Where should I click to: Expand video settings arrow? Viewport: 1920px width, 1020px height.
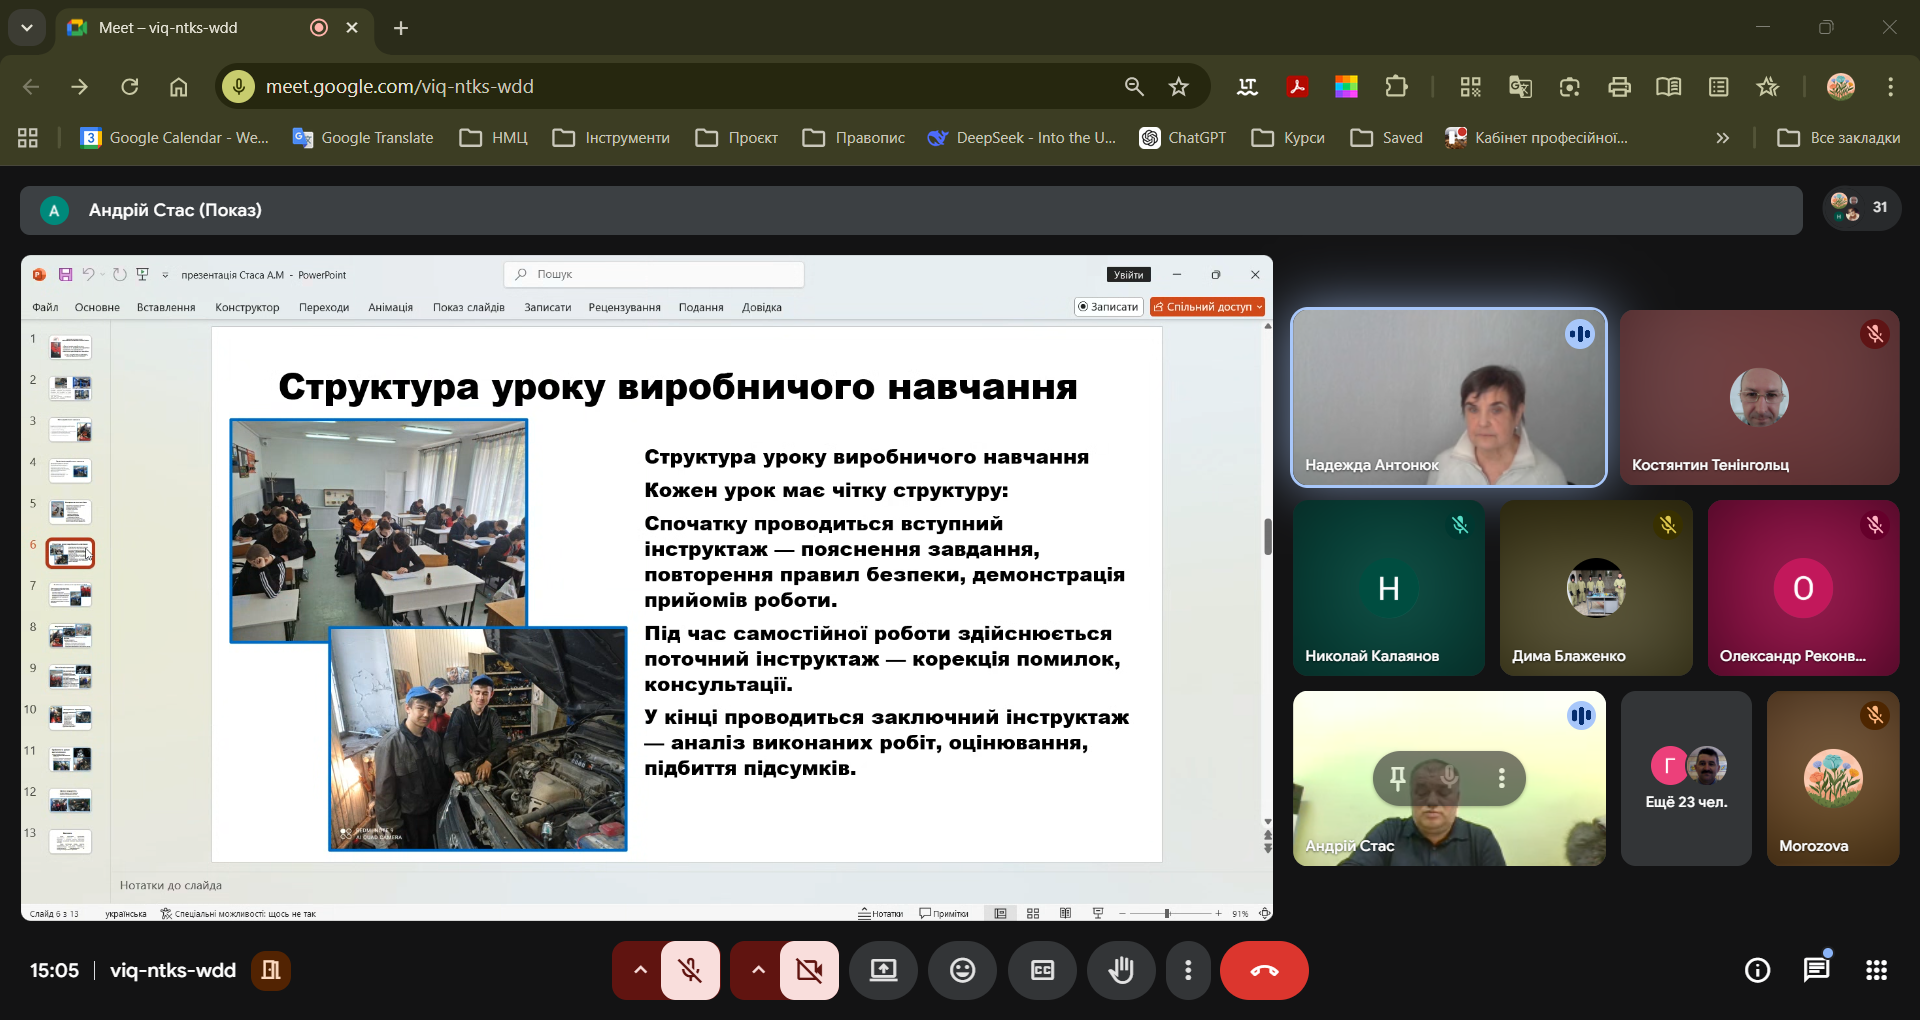point(758,970)
